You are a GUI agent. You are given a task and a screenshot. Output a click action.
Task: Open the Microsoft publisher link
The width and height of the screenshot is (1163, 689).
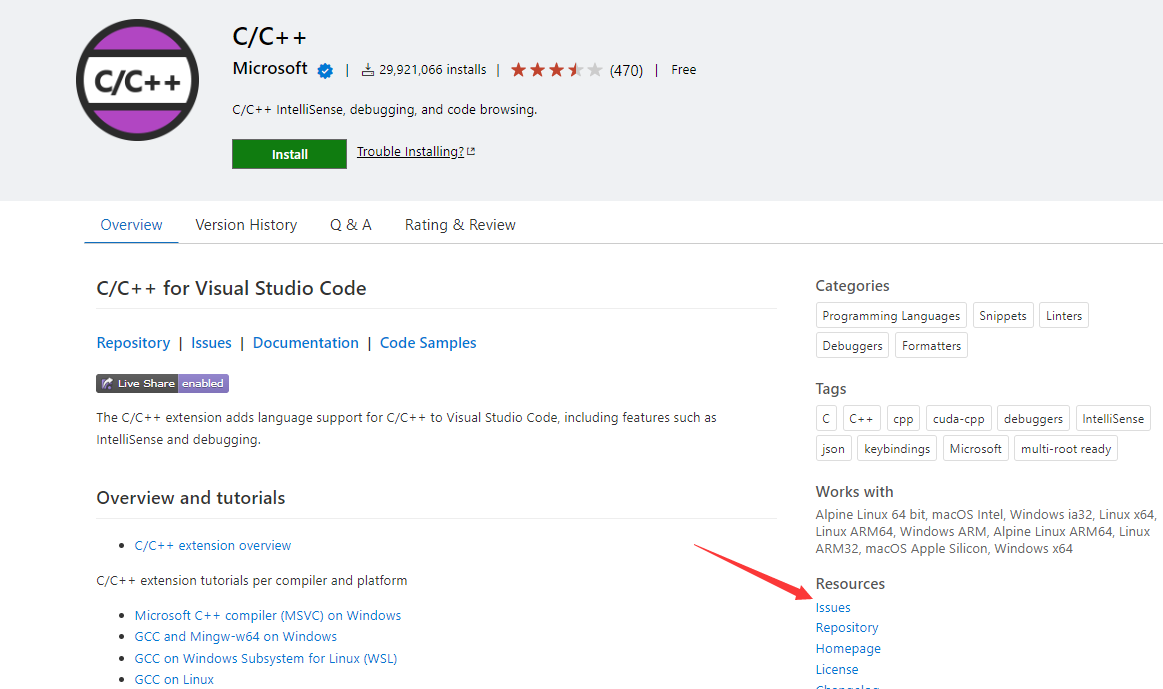(x=270, y=68)
